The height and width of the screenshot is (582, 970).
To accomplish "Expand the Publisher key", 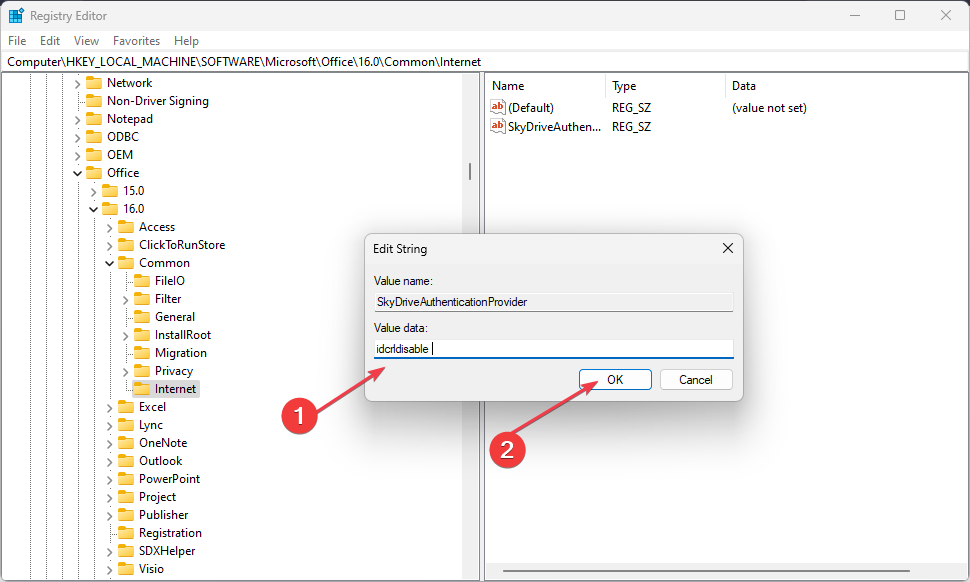I will point(109,515).
